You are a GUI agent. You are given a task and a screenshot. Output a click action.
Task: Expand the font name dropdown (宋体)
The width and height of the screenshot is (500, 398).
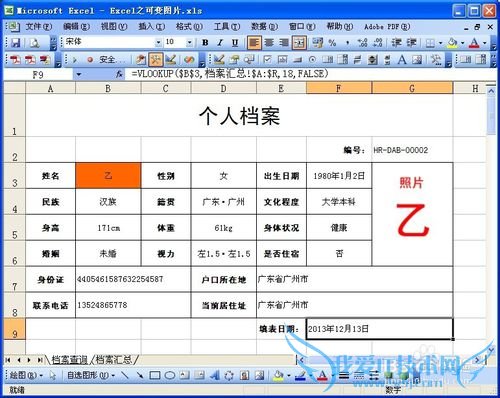click(158, 42)
